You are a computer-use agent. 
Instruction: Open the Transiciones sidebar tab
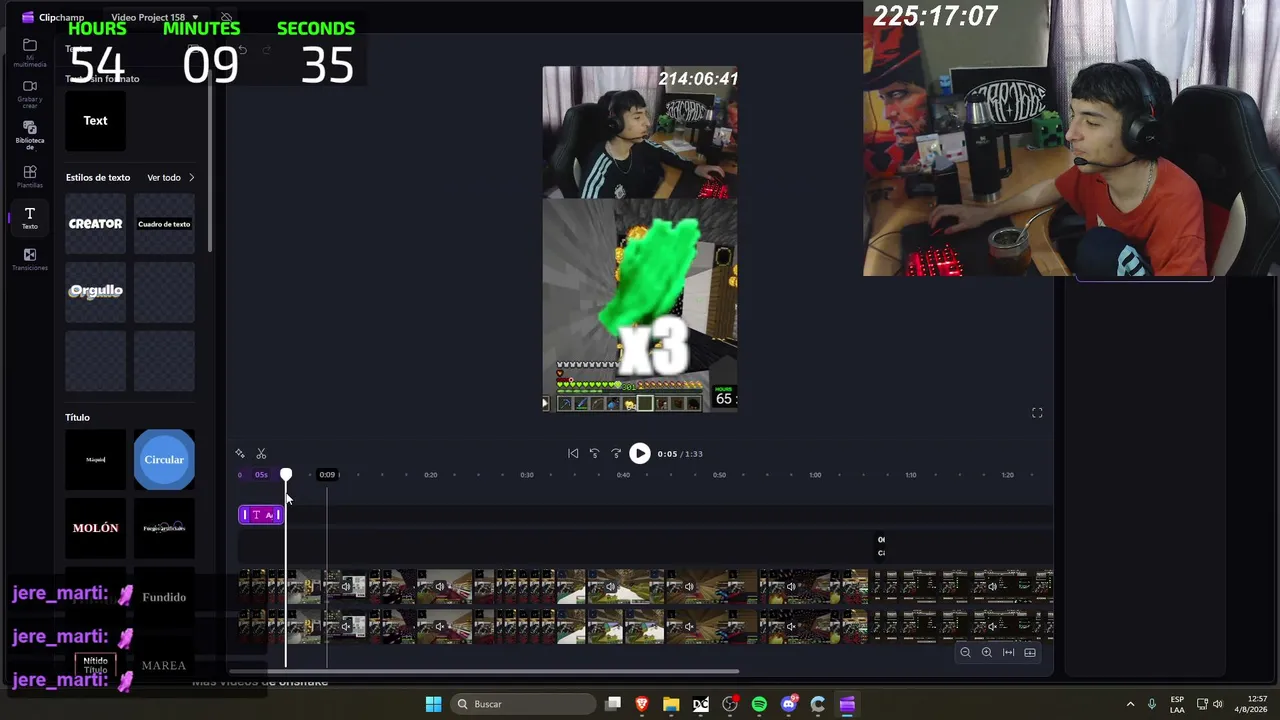(30, 260)
